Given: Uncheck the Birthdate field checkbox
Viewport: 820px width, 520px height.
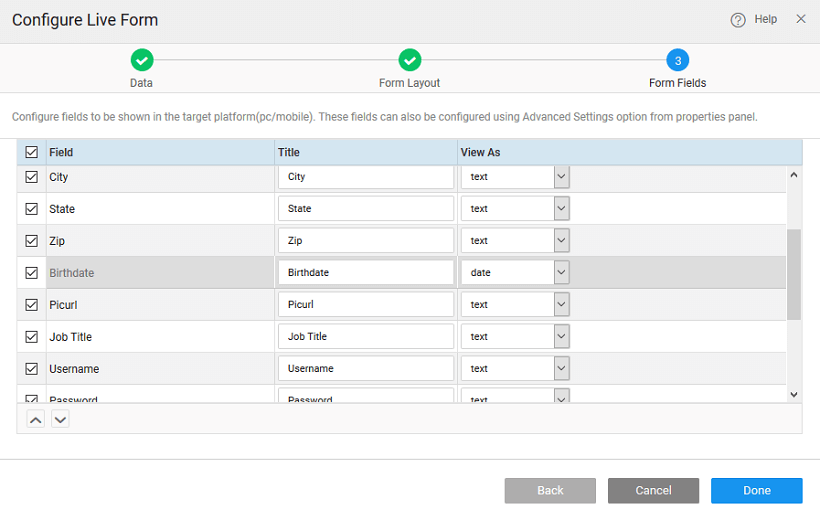Looking at the screenshot, I should coord(32,273).
